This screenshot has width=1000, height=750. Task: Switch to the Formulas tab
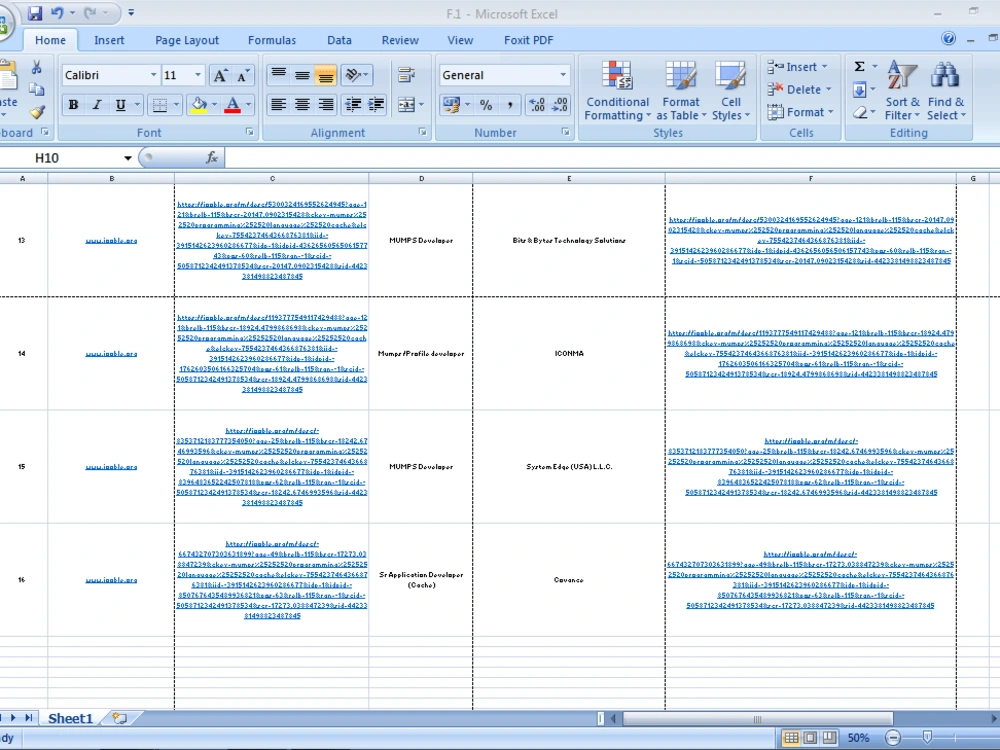(x=272, y=40)
